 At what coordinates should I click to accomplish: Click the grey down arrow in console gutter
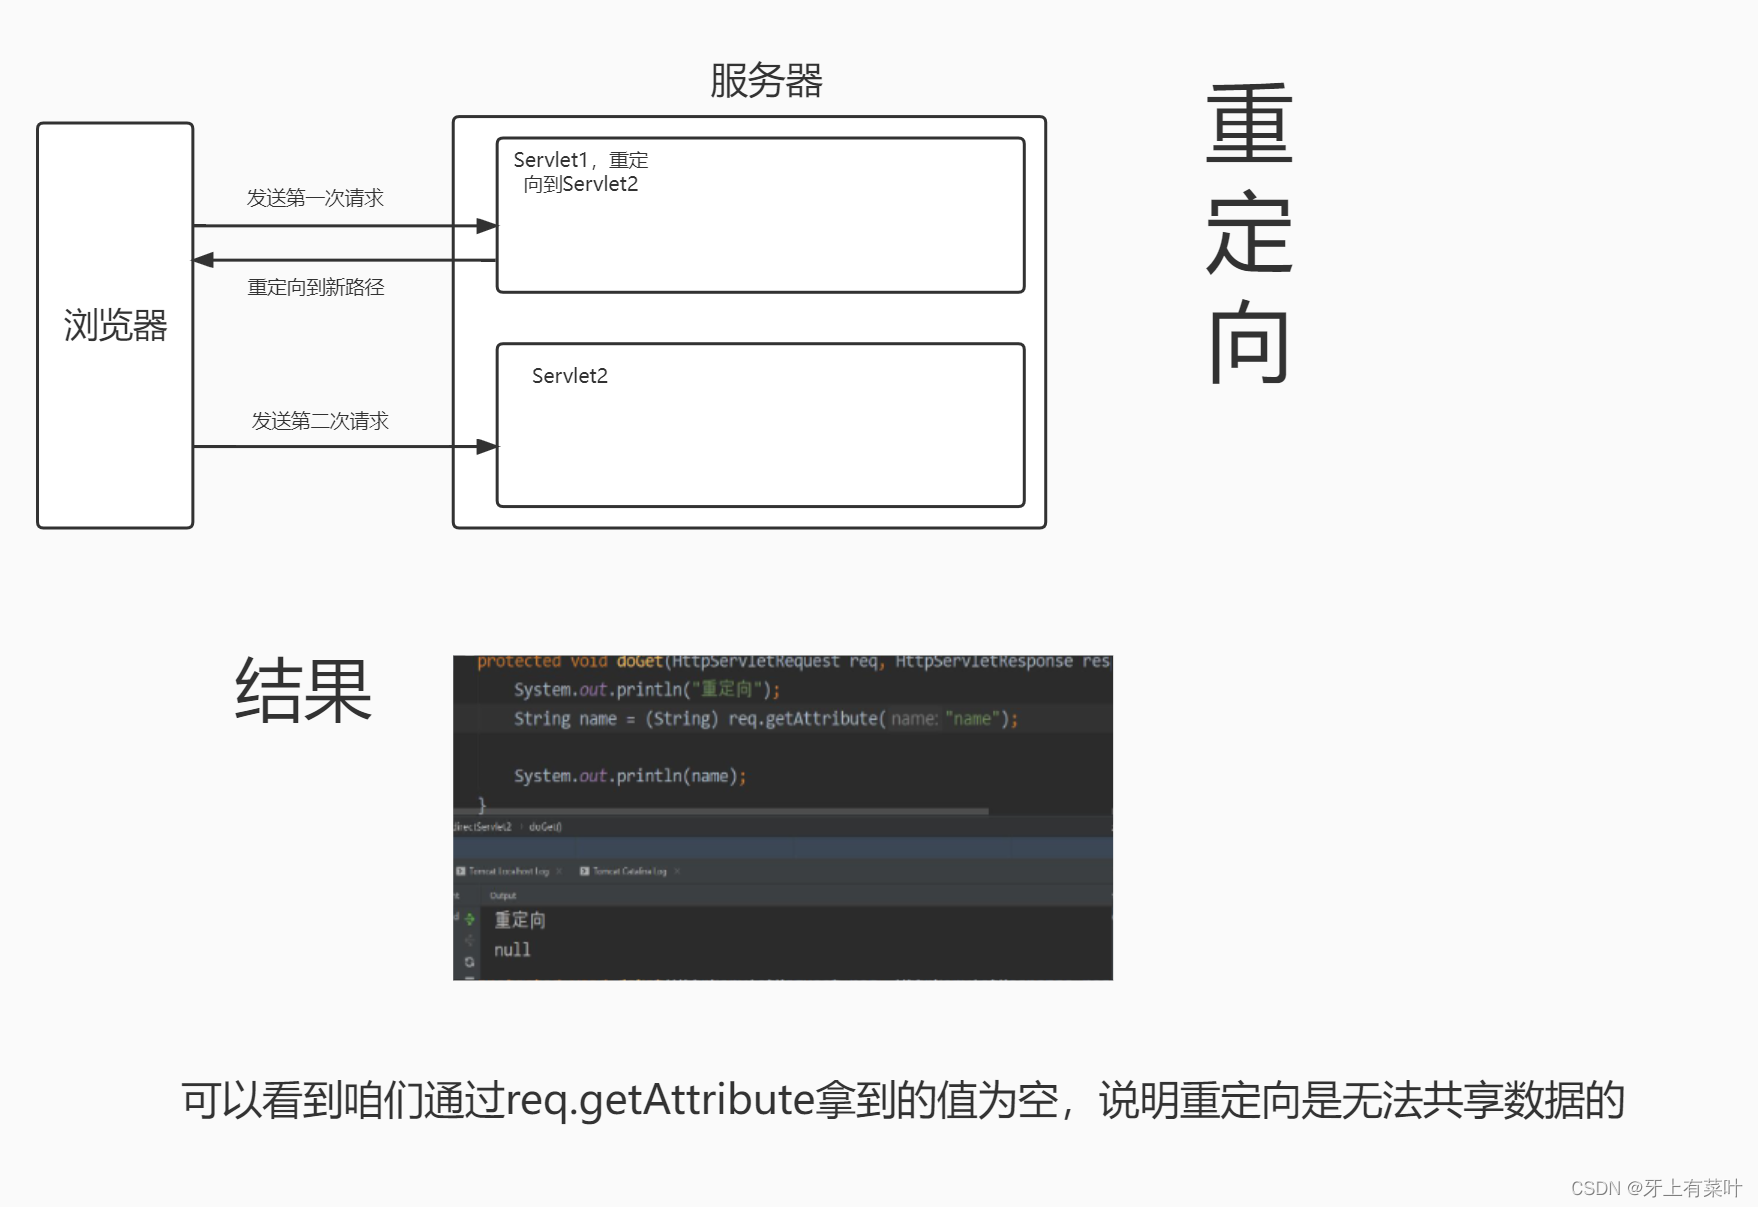(470, 940)
